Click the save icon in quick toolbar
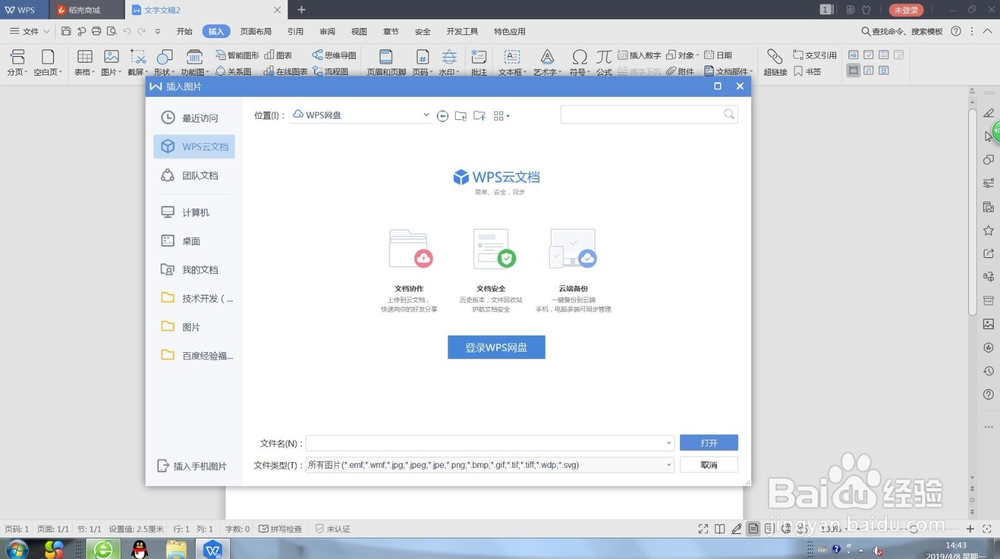 pyautogui.click(x=66, y=31)
